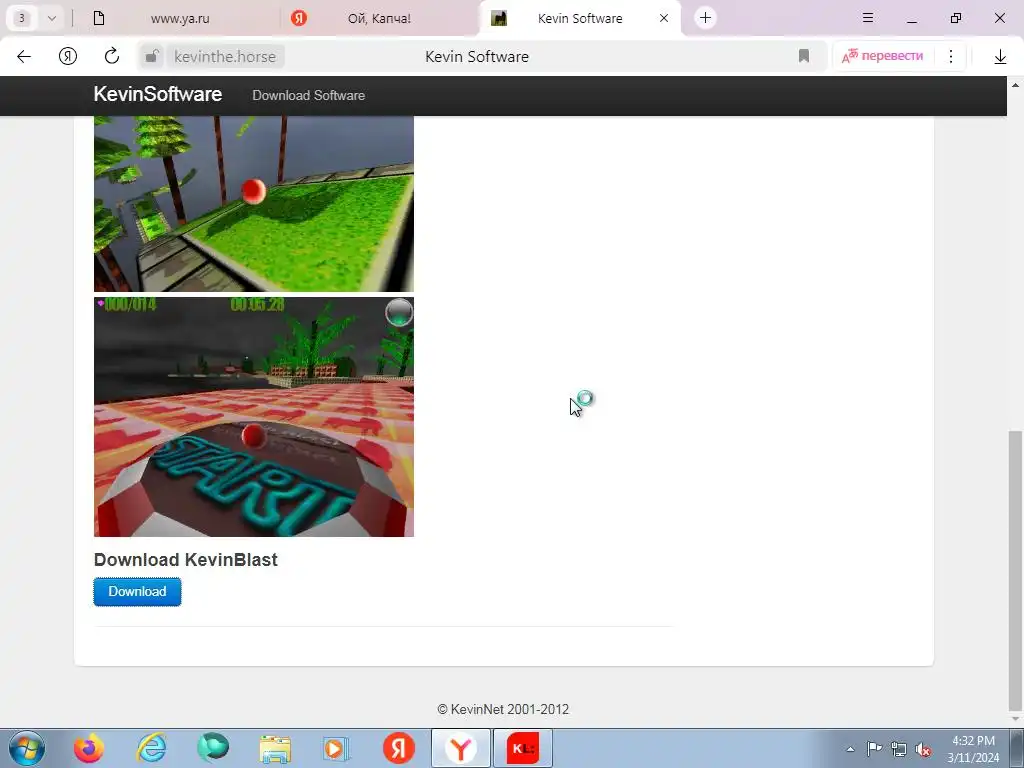This screenshot has height=768, width=1024.
Task: Open the Yandex home icon in toolbar
Action: (x=68, y=57)
